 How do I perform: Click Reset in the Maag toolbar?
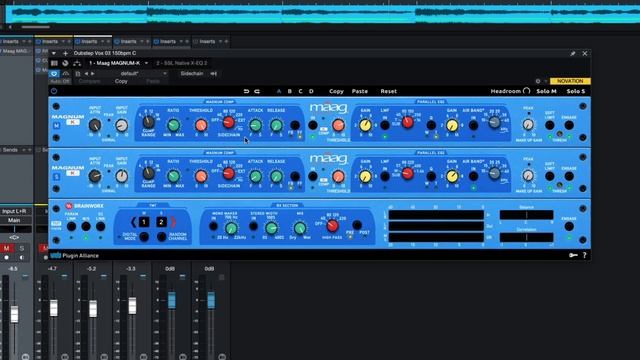click(x=389, y=91)
